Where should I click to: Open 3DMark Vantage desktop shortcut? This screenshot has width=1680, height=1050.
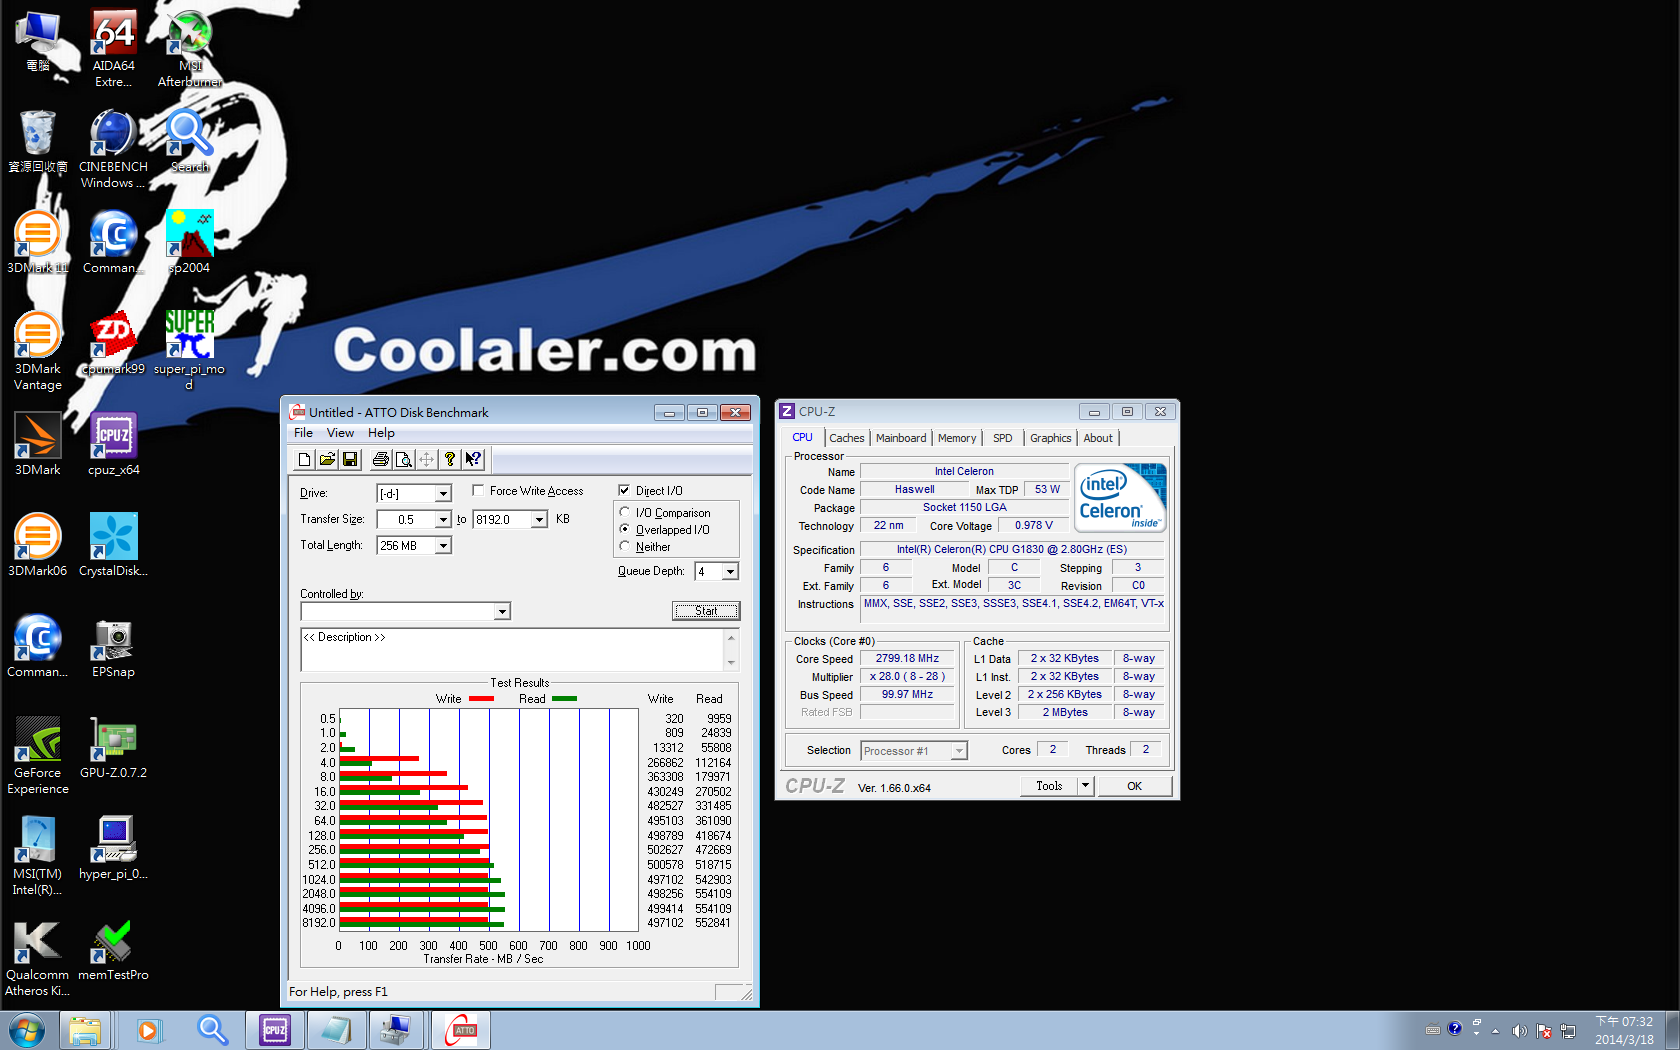(37, 351)
